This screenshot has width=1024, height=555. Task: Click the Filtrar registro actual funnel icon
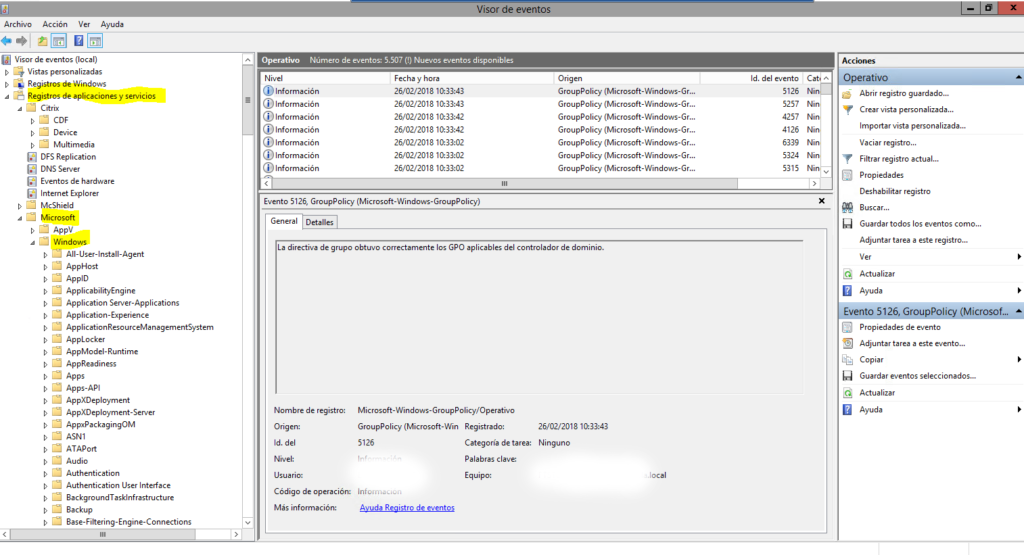tap(848, 159)
